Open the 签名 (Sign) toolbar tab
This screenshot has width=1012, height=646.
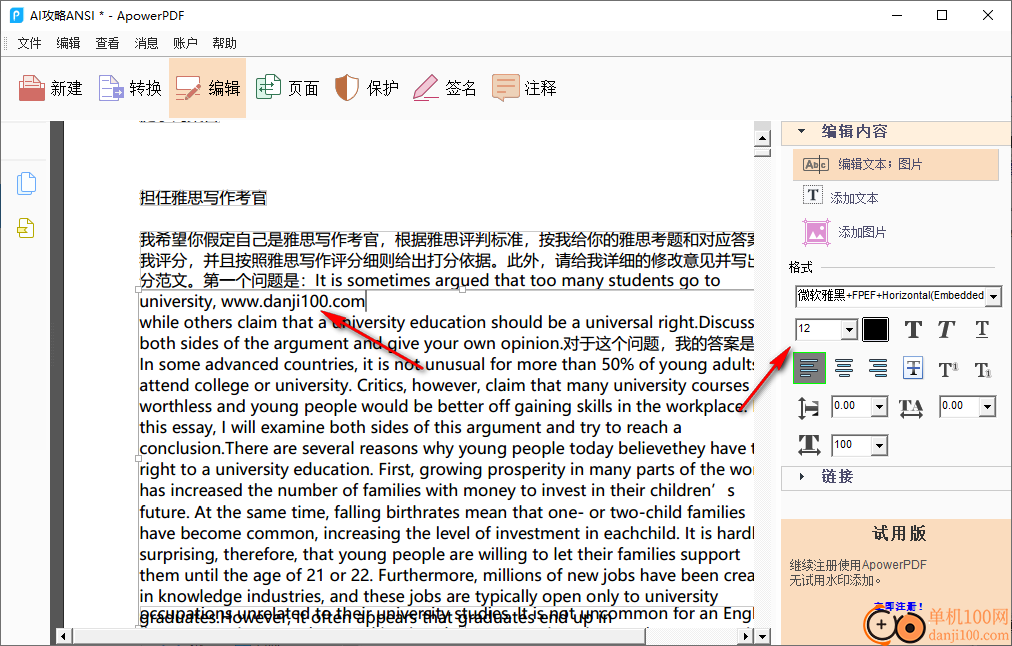(445, 88)
